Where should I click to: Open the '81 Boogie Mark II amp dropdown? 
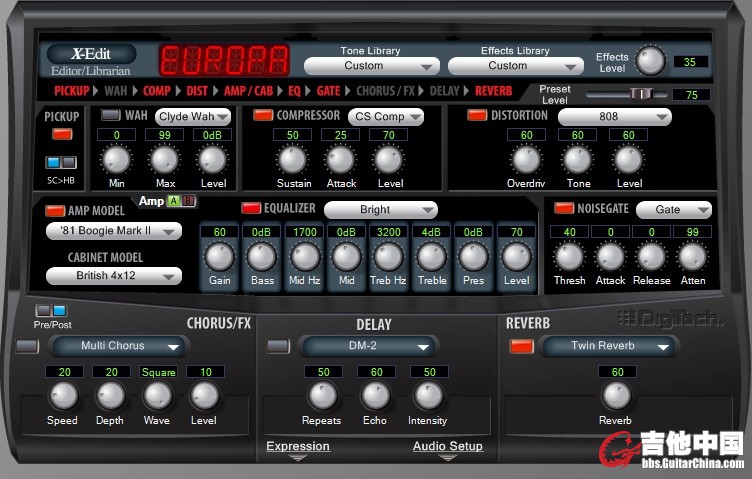[x=113, y=231]
